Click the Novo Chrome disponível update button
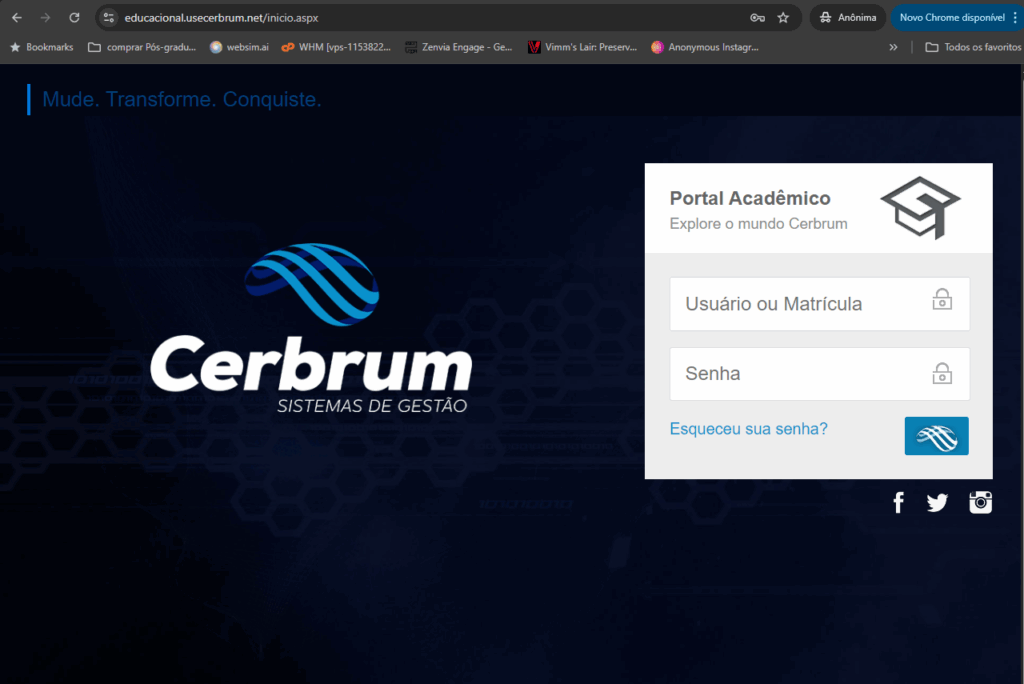Screen dimensions: 1024x684 (x=952, y=18)
